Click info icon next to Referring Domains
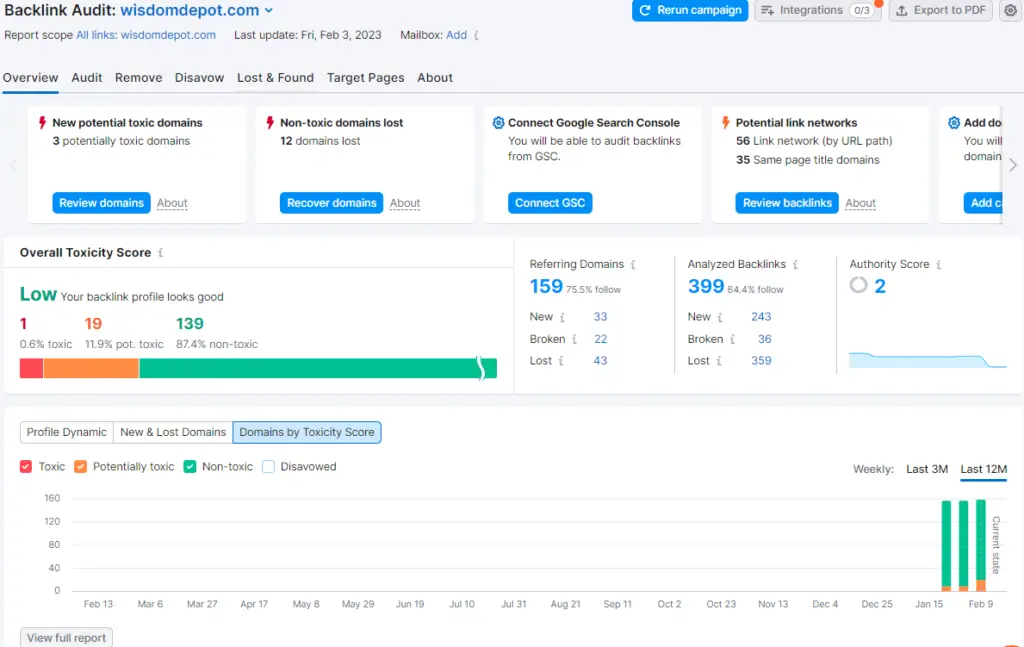 [x=633, y=264]
